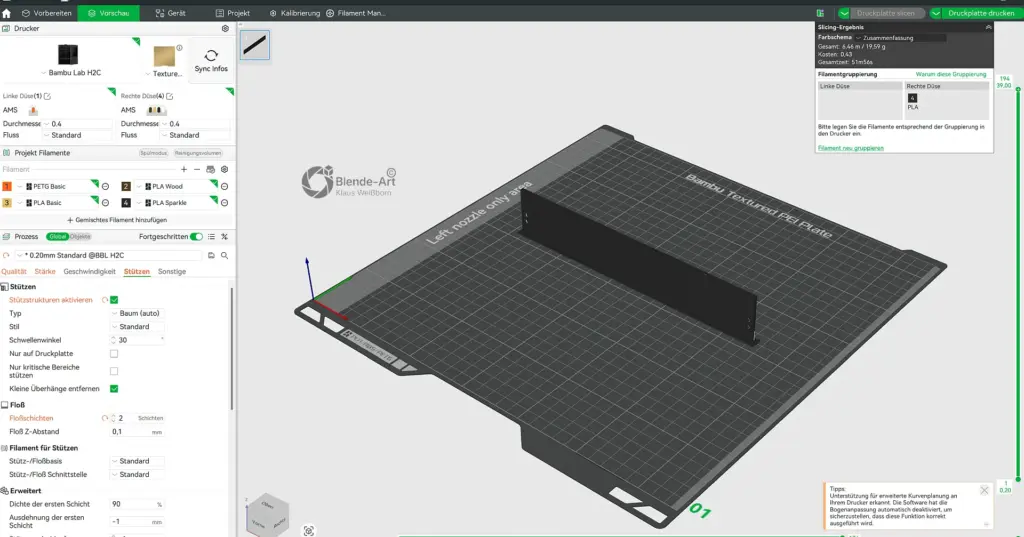This screenshot has width=1024, height=537.
Task: Switch to the Vorbereiten tab
Action: click(46, 13)
